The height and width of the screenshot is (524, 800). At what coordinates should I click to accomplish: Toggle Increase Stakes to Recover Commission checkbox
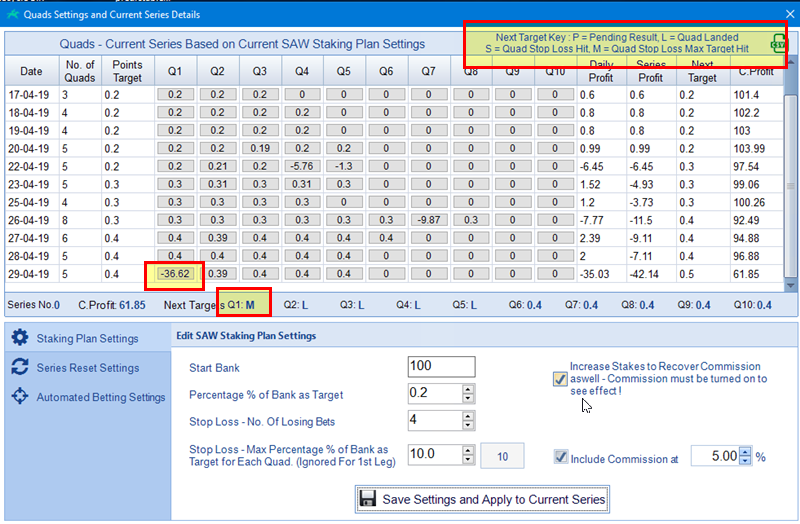point(560,379)
